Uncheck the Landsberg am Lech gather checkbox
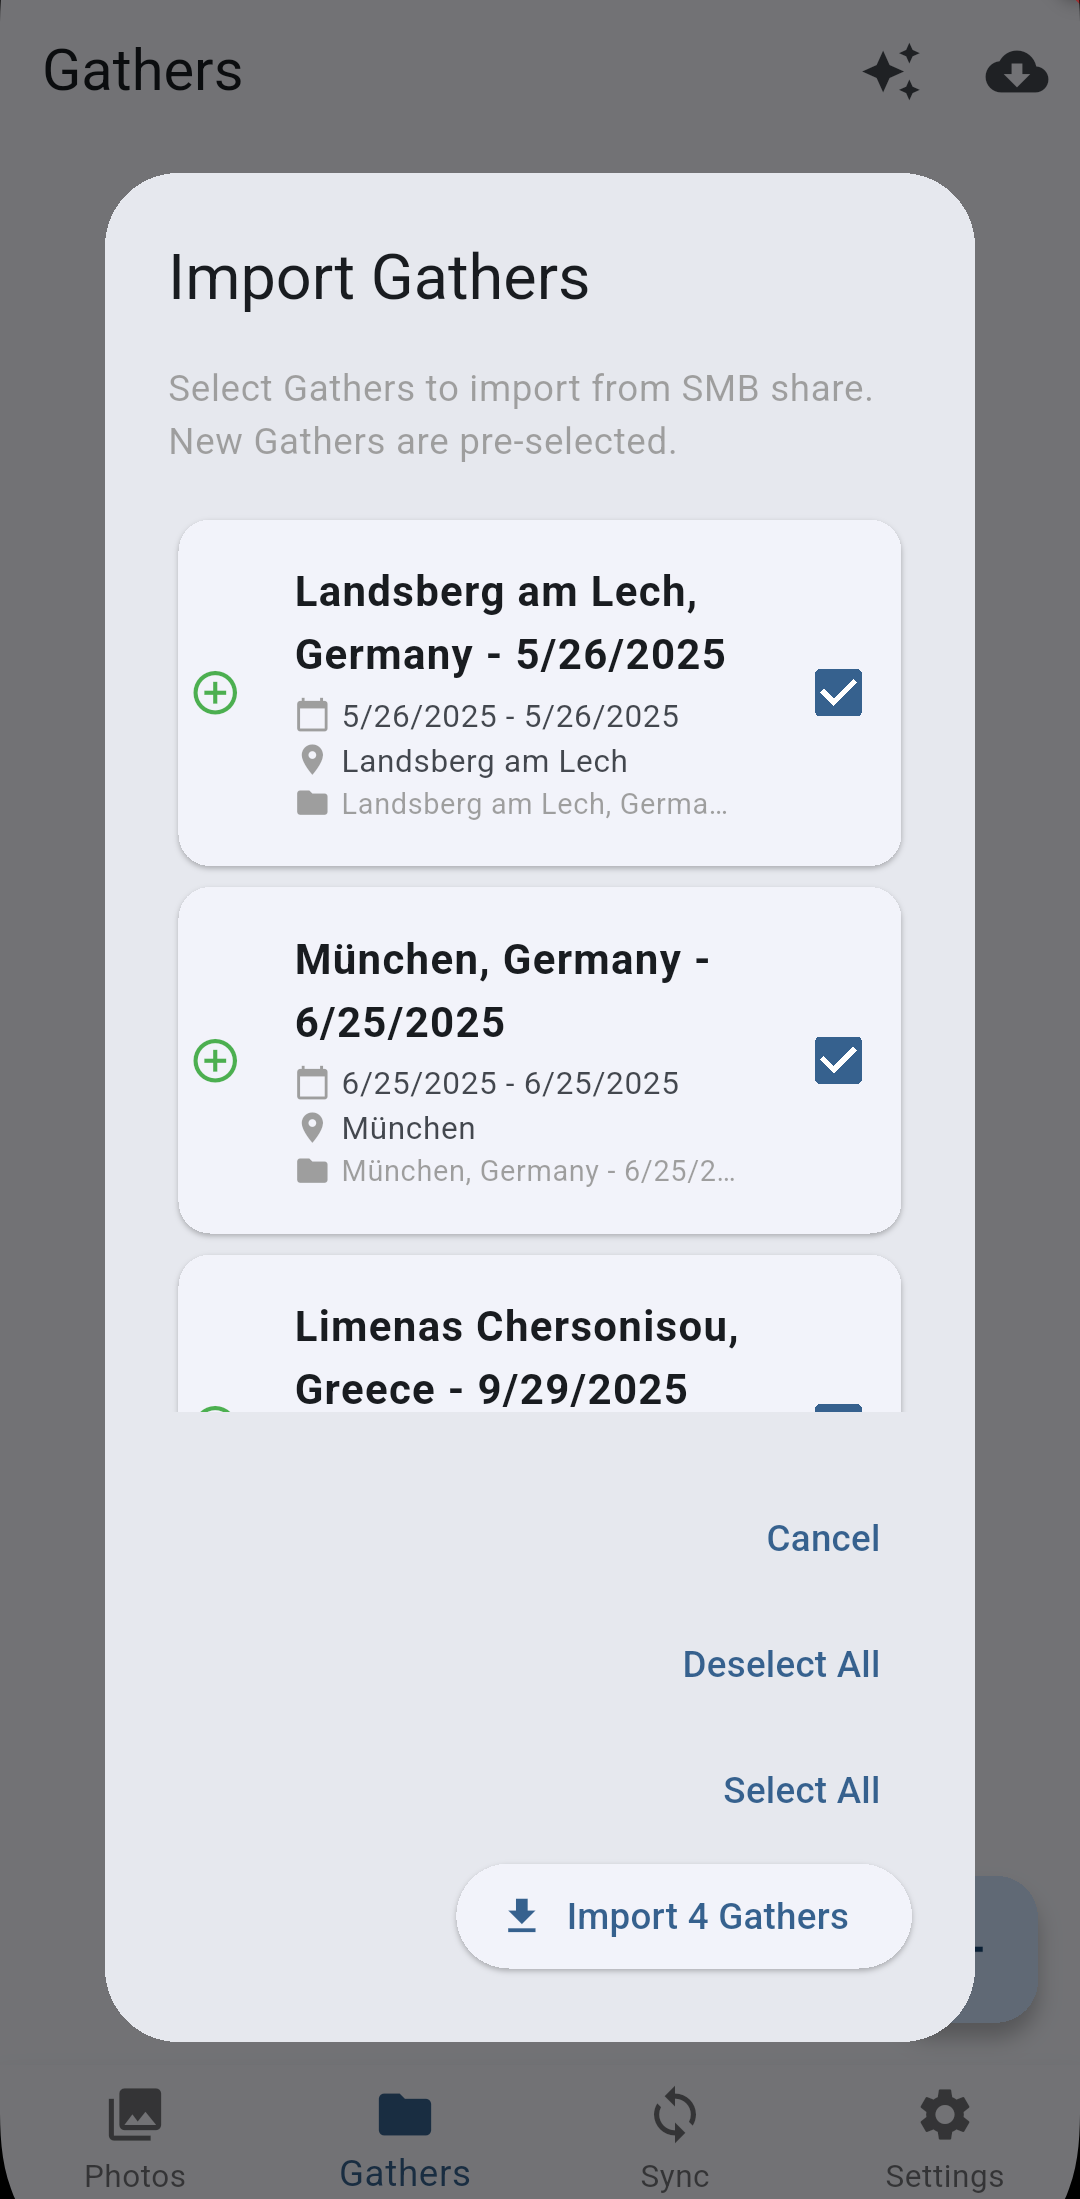 pos(838,693)
